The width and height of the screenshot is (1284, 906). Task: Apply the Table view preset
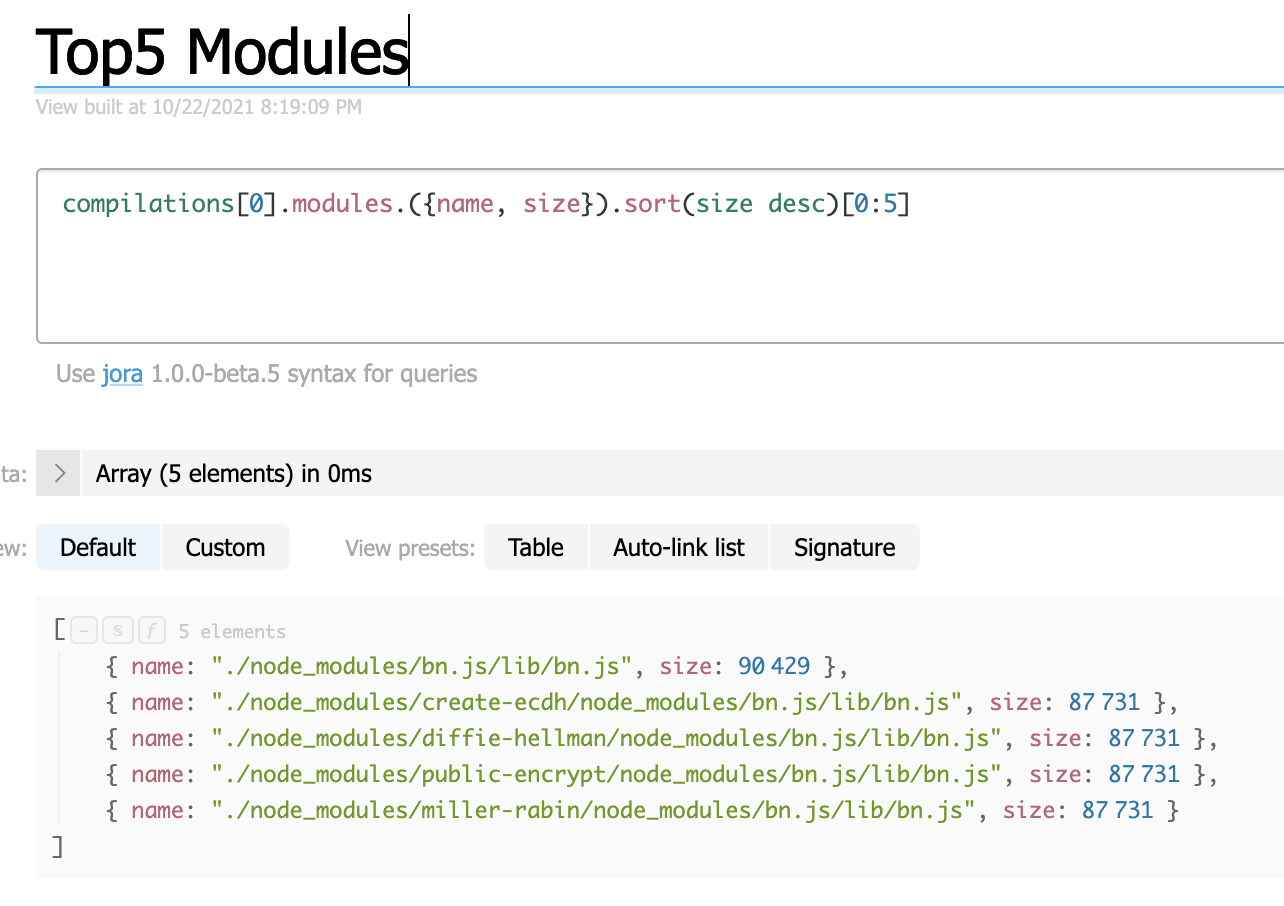(536, 547)
